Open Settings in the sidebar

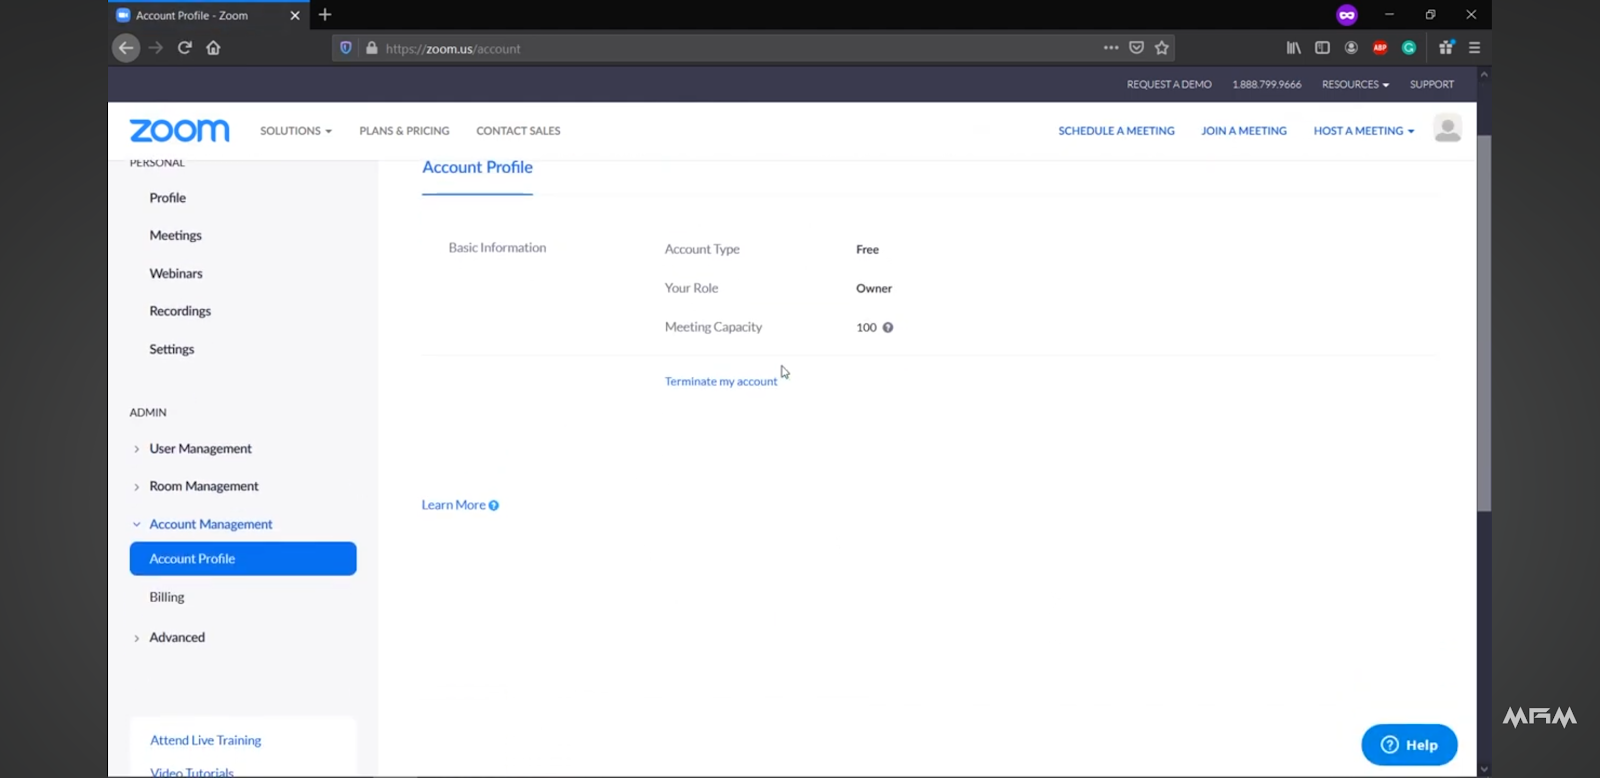coord(172,350)
